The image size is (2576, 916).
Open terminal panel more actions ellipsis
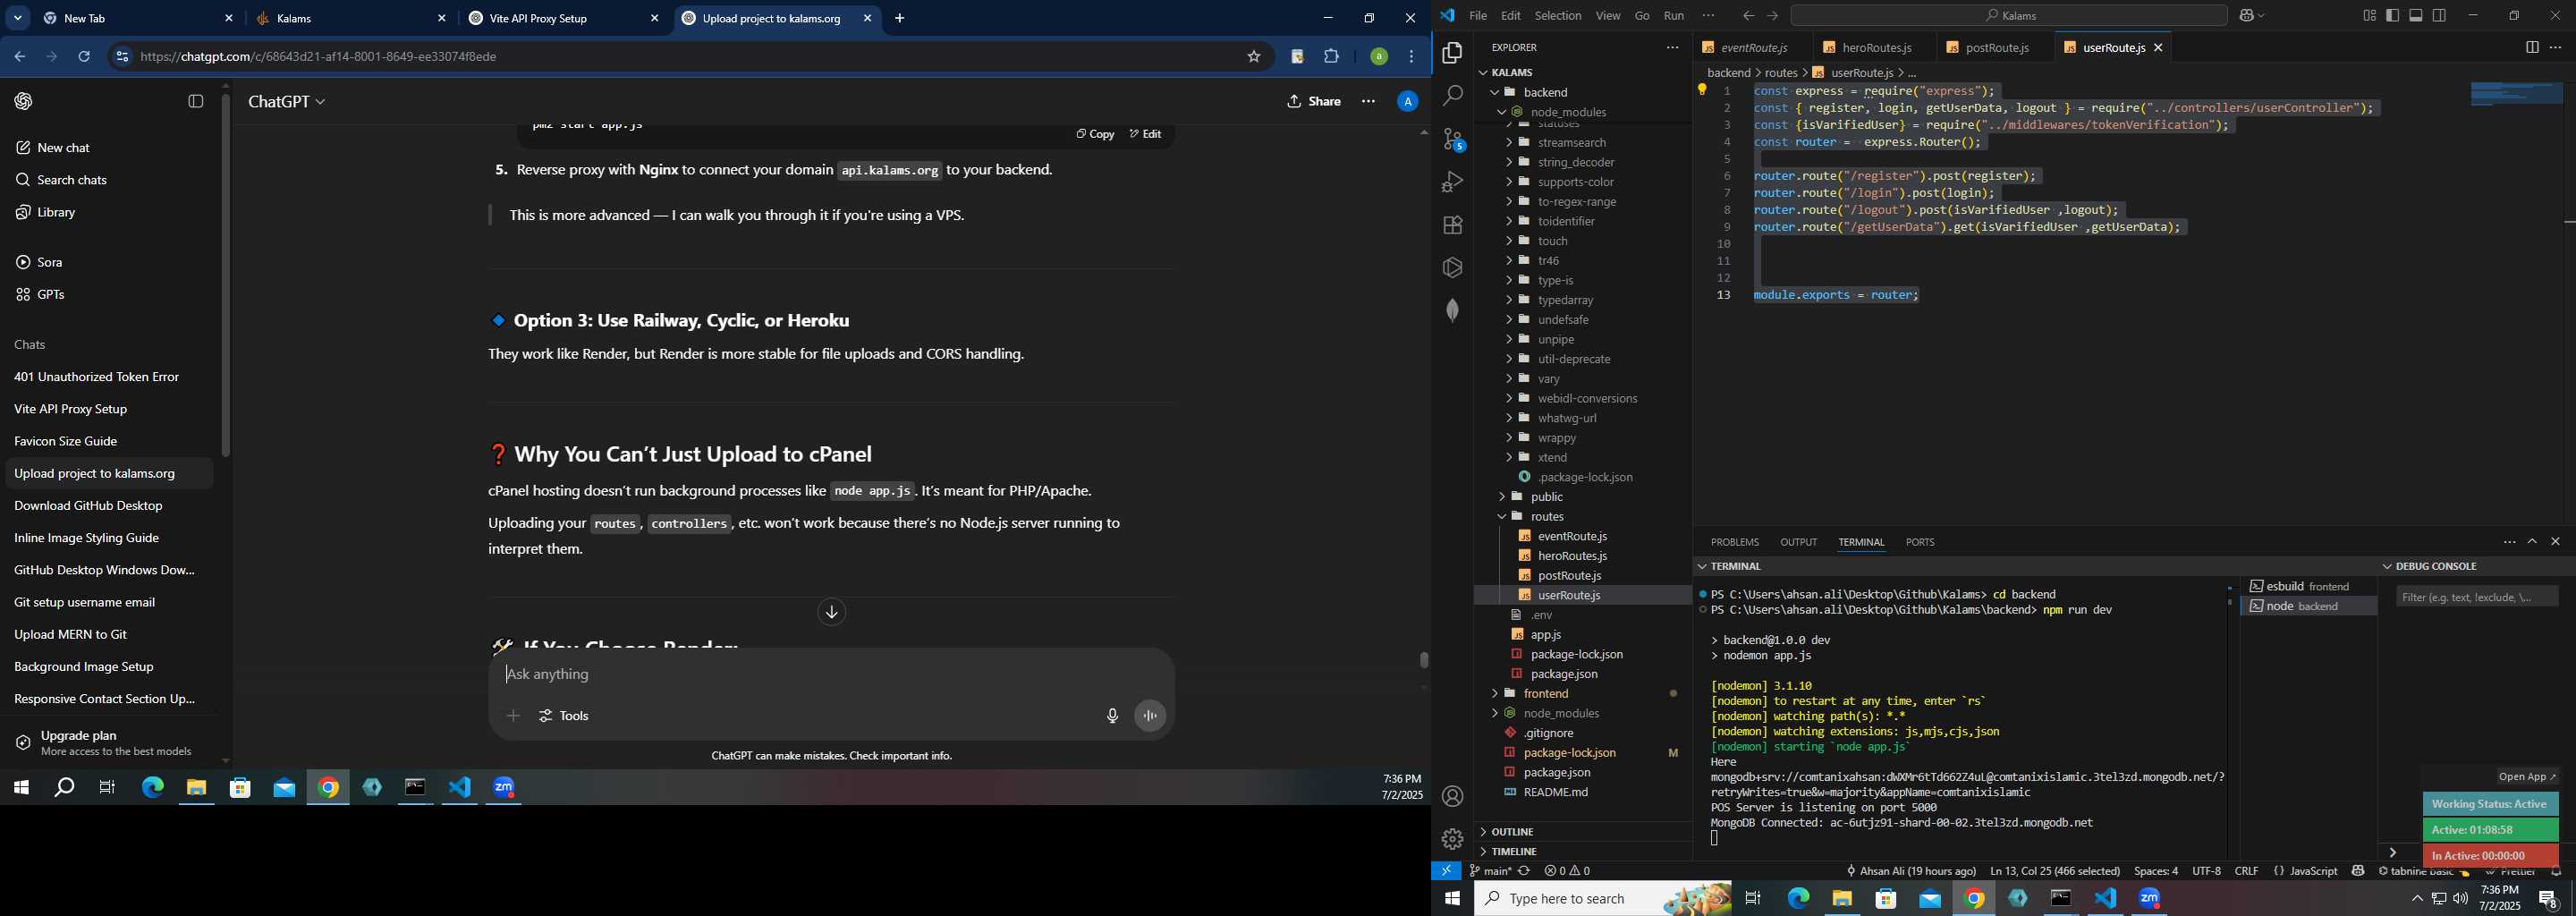click(2509, 542)
